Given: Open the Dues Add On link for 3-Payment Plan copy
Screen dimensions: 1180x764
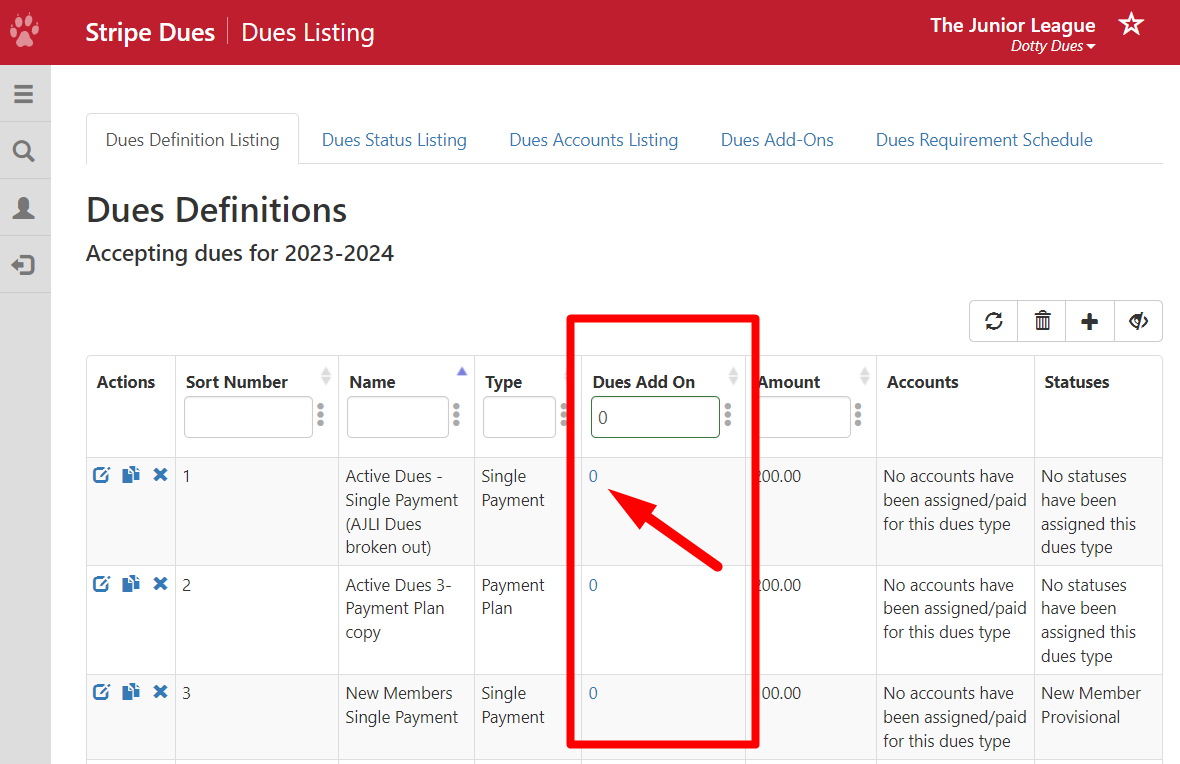Looking at the screenshot, I should 593,586.
